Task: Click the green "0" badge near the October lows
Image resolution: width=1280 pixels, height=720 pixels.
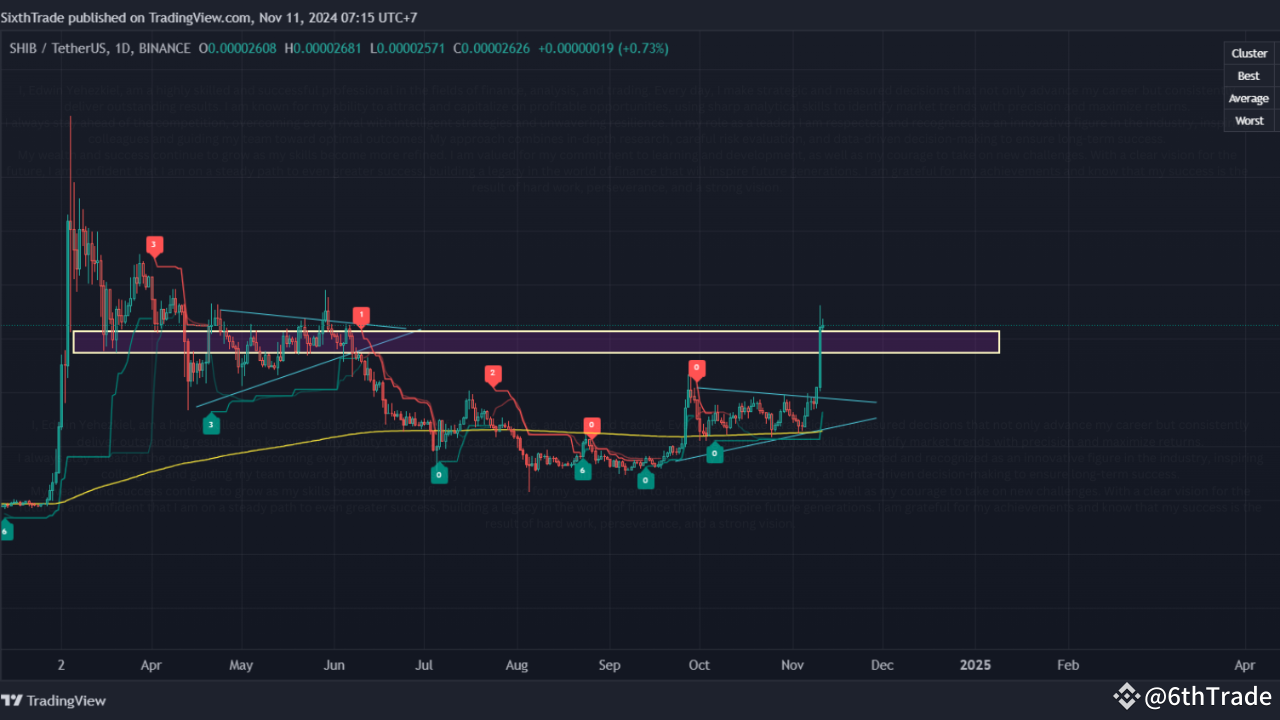Action: 714,453
